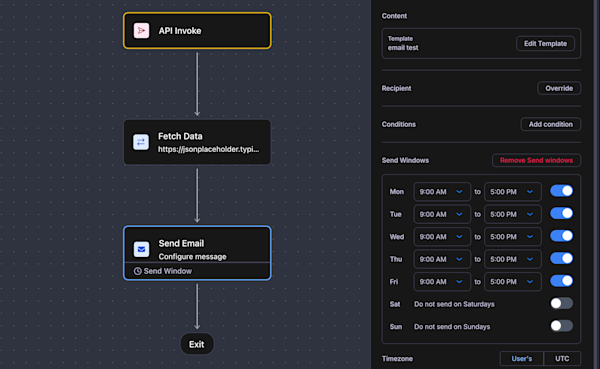Click 'Do not send on Saturdays' text
The height and width of the screenshot is (369, 600).
[x=454, y=304]
